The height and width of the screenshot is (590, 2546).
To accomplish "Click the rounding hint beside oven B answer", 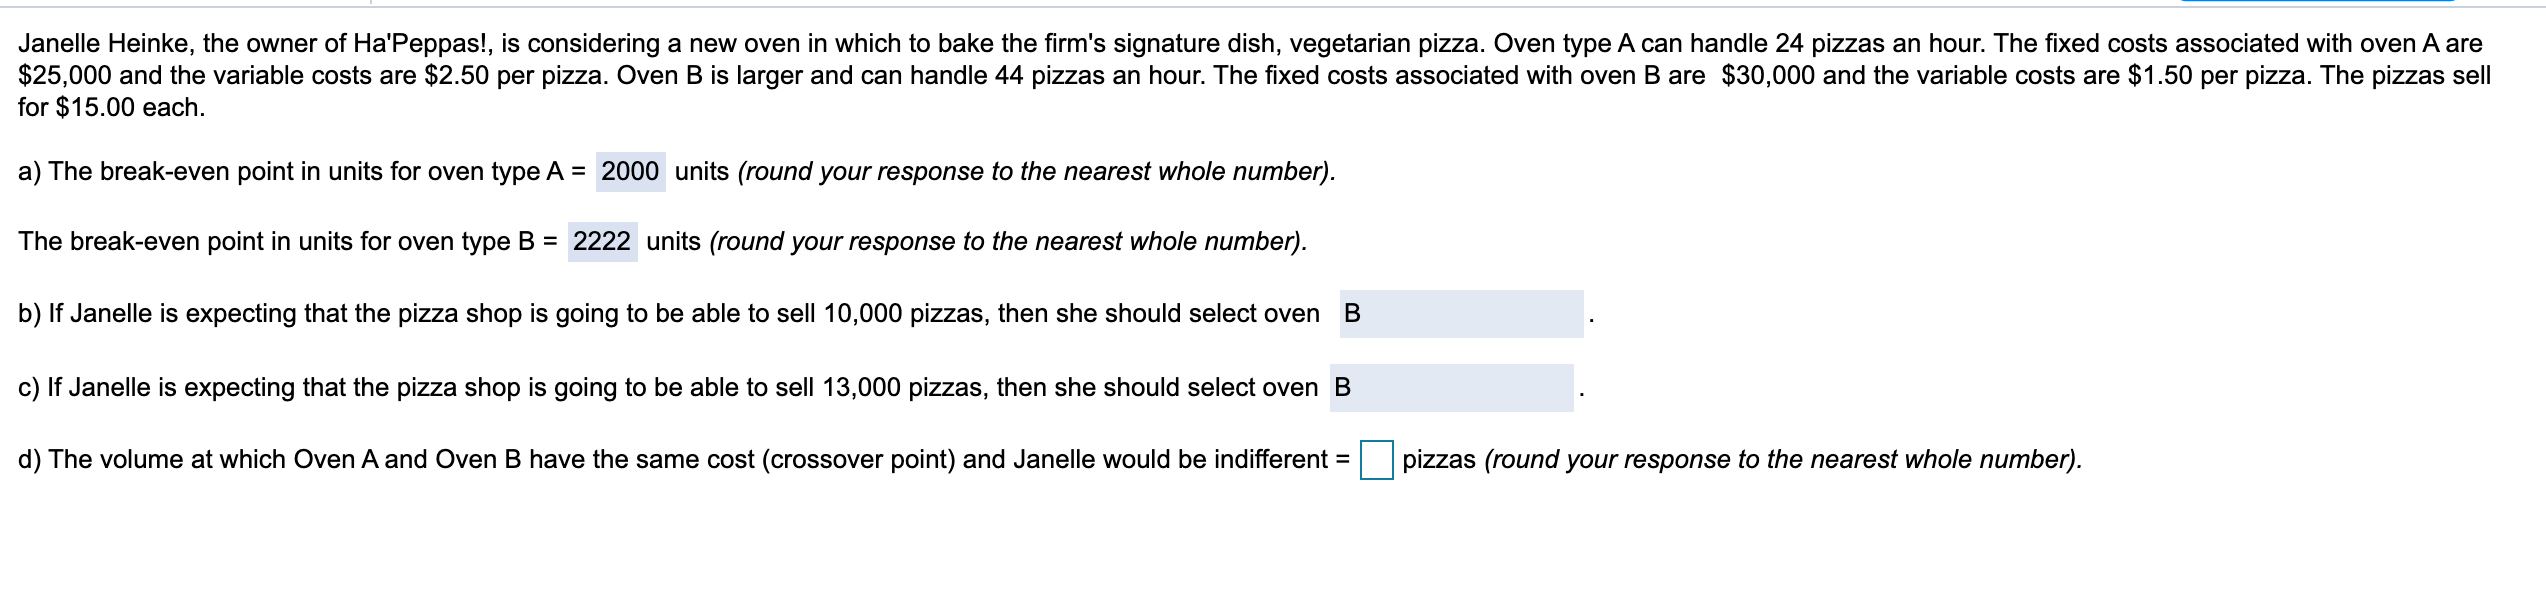I will (x=1008, y=242).
